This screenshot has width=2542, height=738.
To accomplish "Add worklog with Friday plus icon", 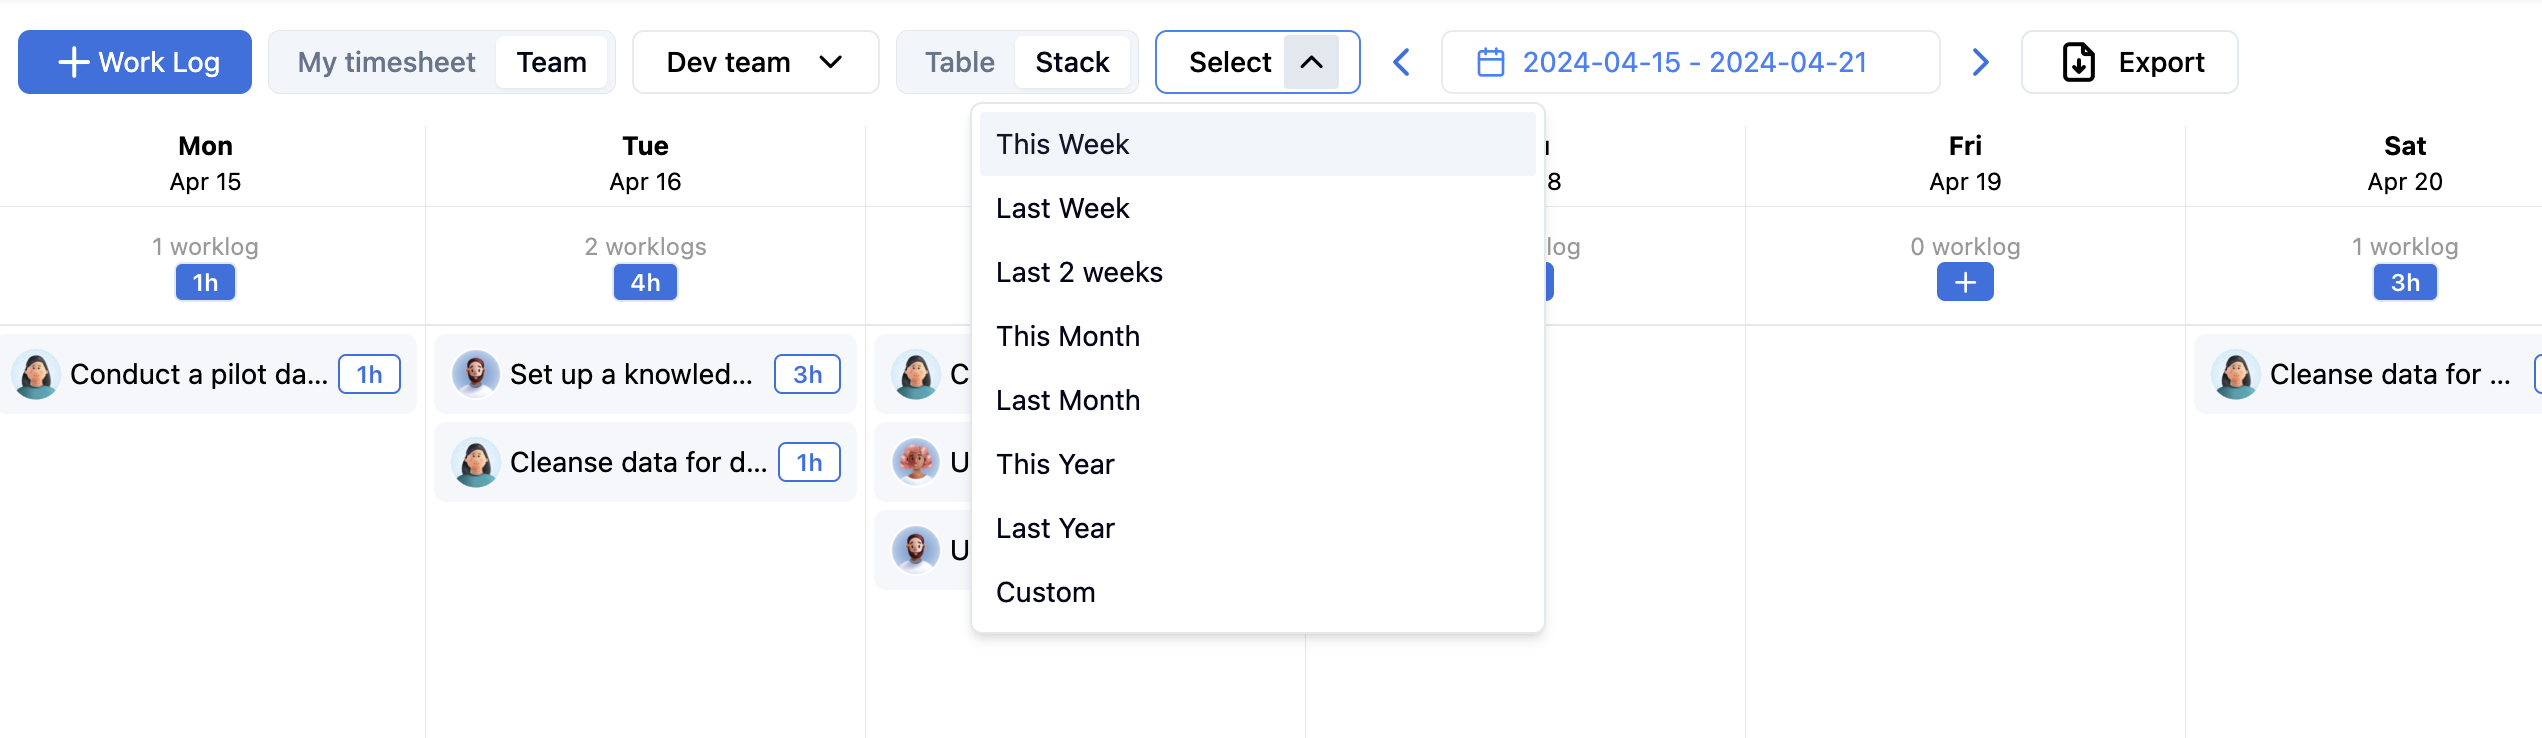I will click(x=1964, y=283).
